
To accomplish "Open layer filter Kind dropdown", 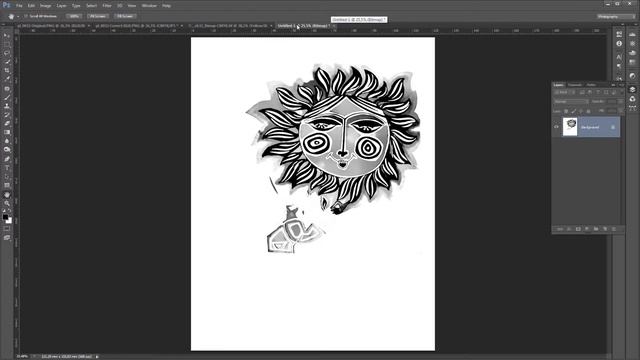I will 564,93.
